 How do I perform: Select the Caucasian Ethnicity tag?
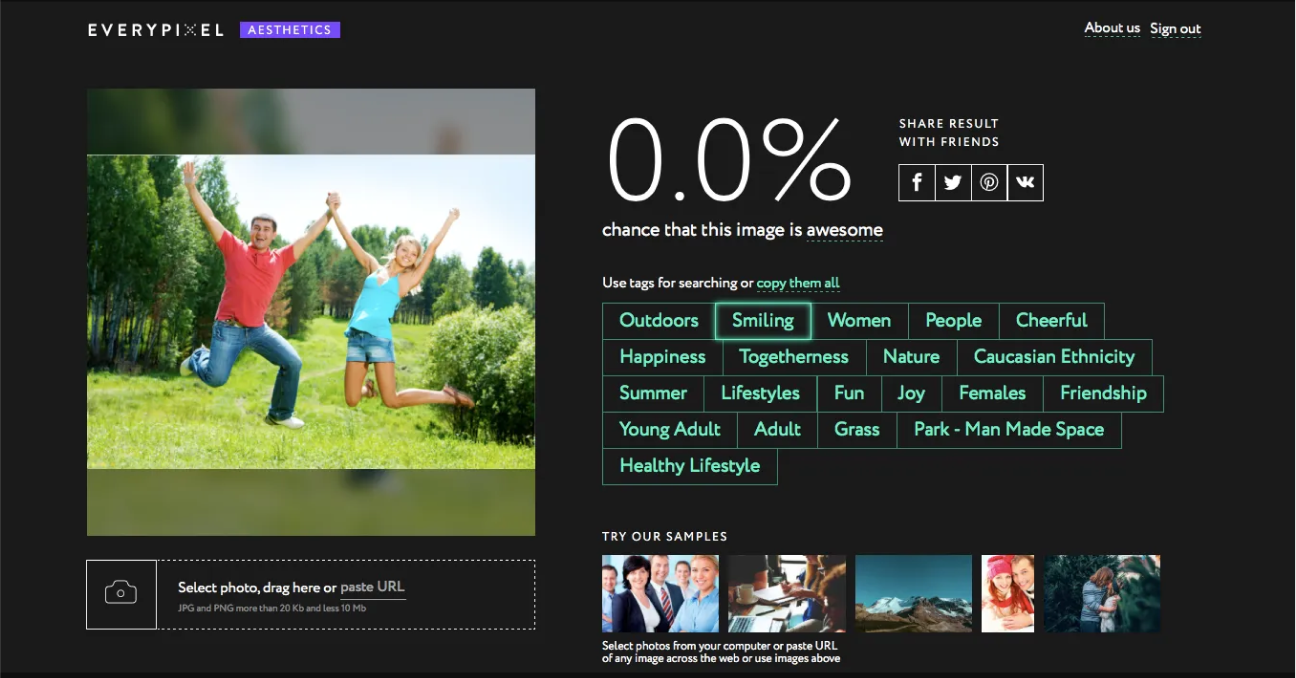(1054, 357)
